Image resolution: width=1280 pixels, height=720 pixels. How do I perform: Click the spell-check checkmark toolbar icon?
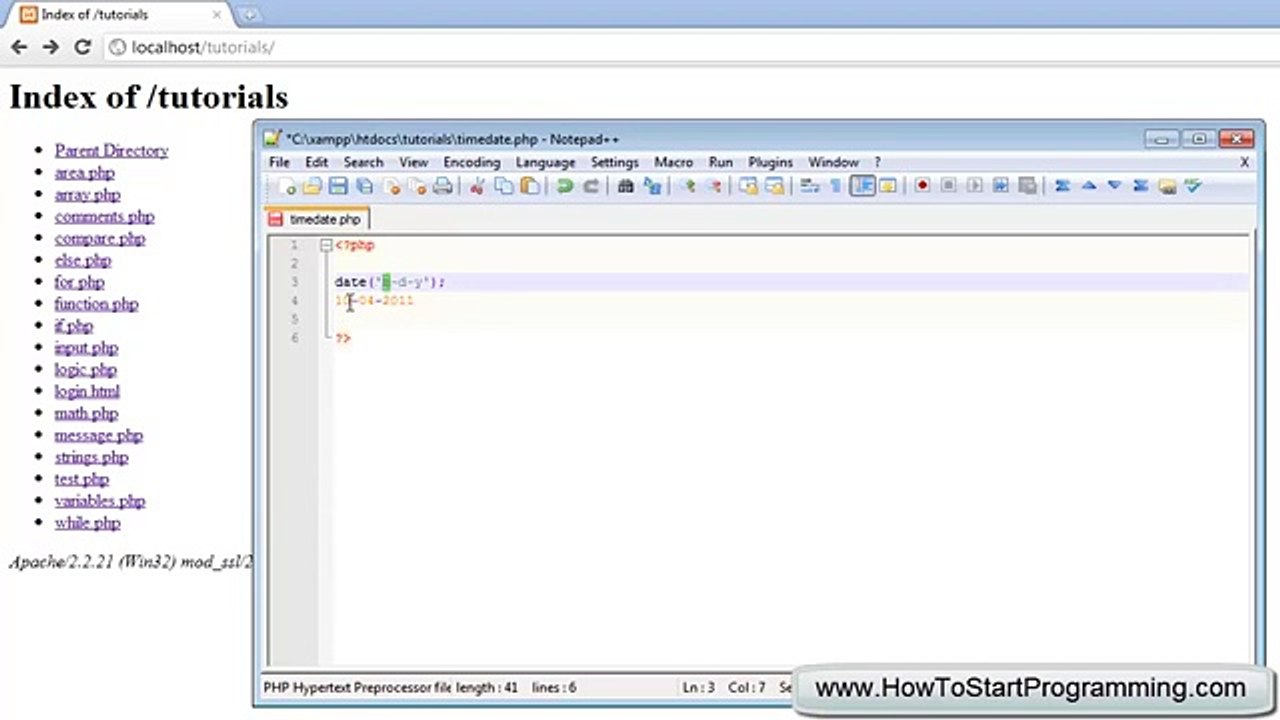tap(1193, 186)
